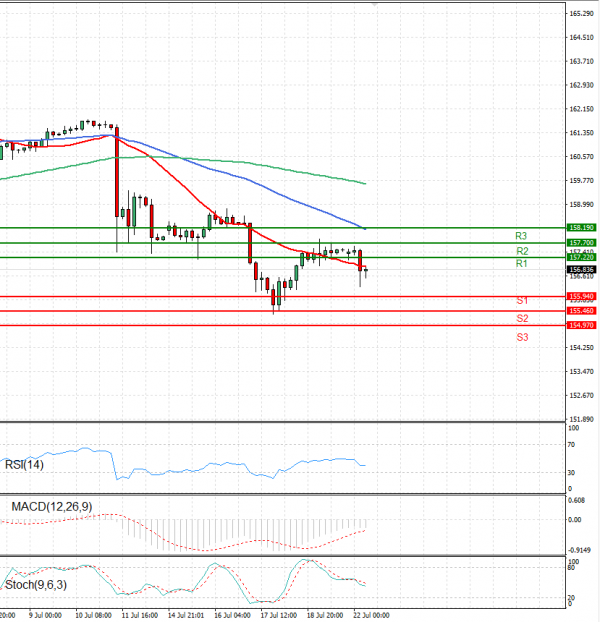This screenshot has width=600, height=622.
Task: Click the RSI(14) indicator label
Action: point(24,465)
